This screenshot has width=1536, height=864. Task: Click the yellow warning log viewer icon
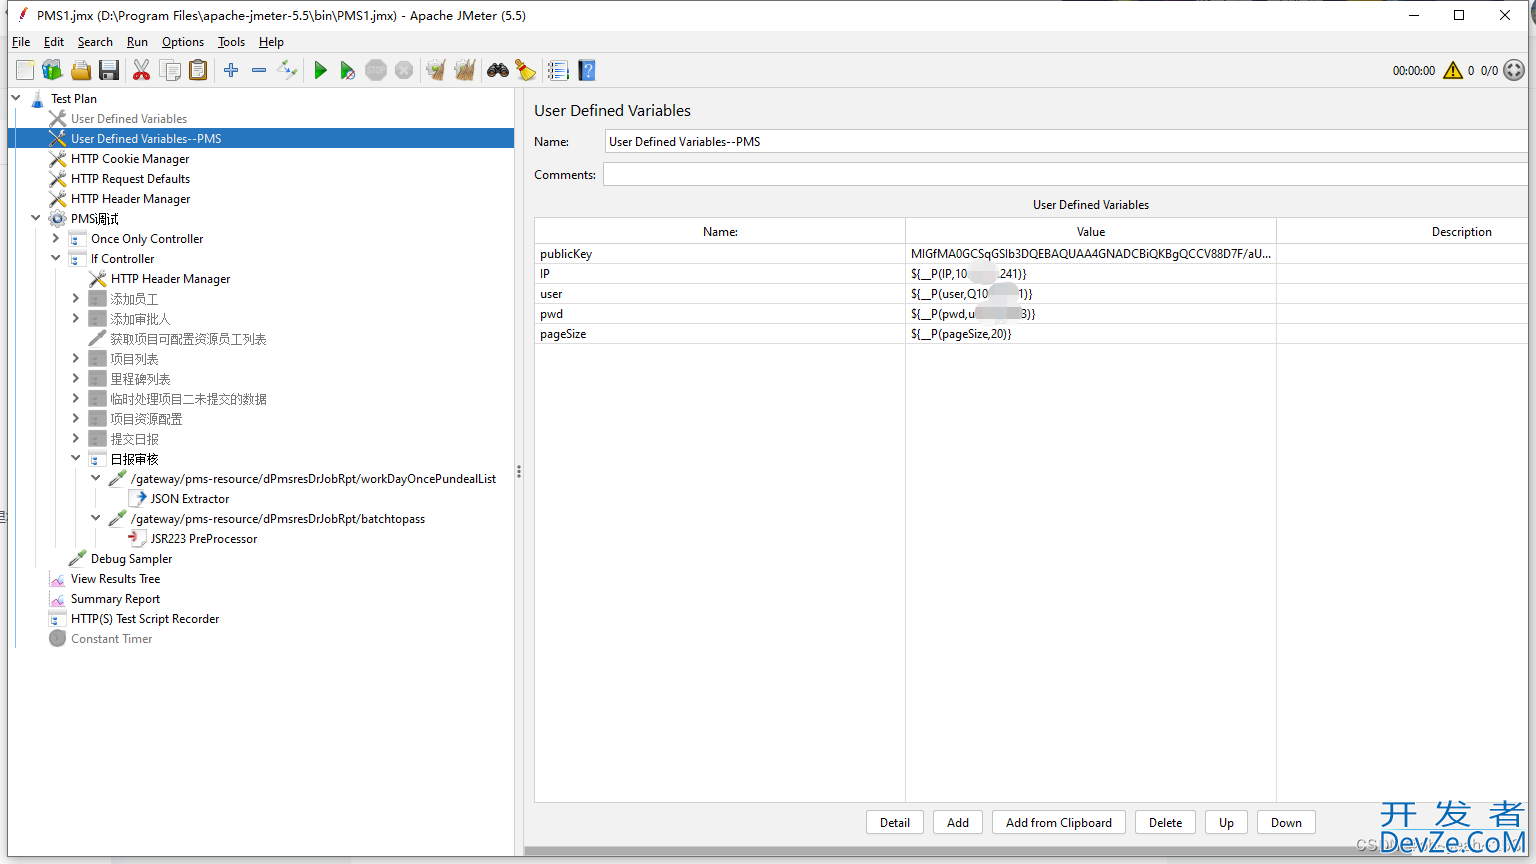pos(1453,70)
